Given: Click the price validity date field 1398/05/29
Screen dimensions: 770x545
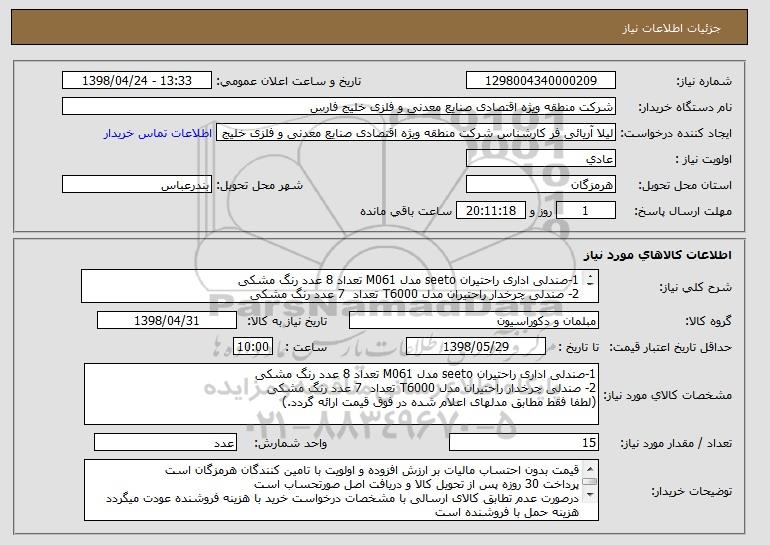Looking at the screenshot, I should tap(476, 347).
